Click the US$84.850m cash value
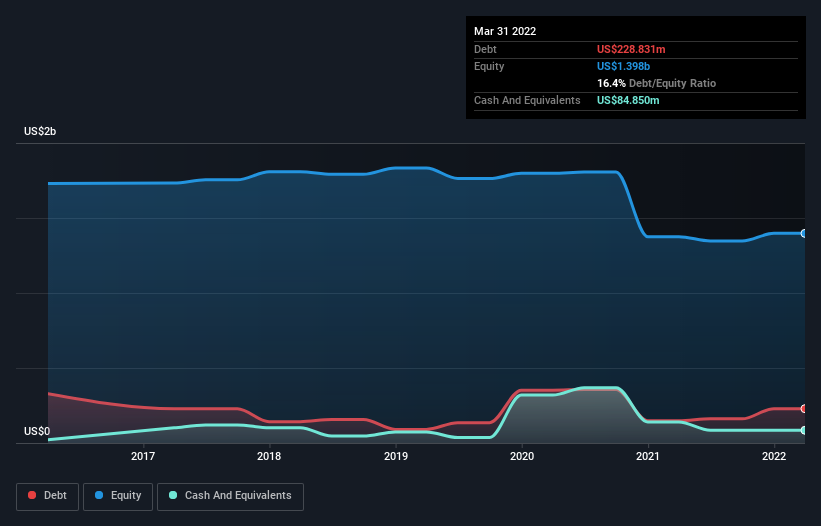 coord(628,100)
